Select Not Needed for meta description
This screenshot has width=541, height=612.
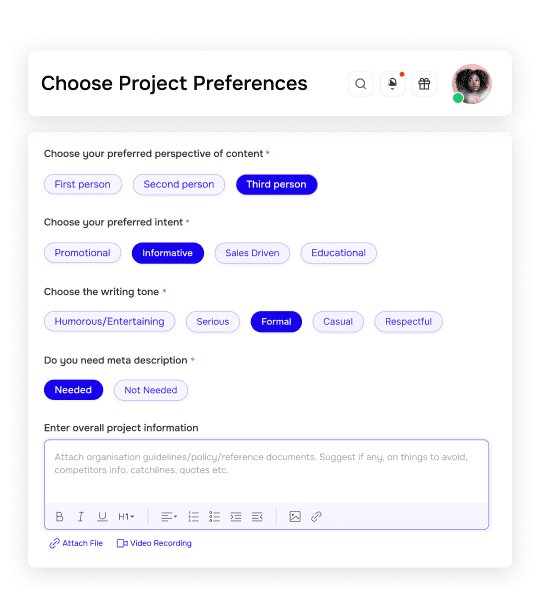(x=151, y=390)
